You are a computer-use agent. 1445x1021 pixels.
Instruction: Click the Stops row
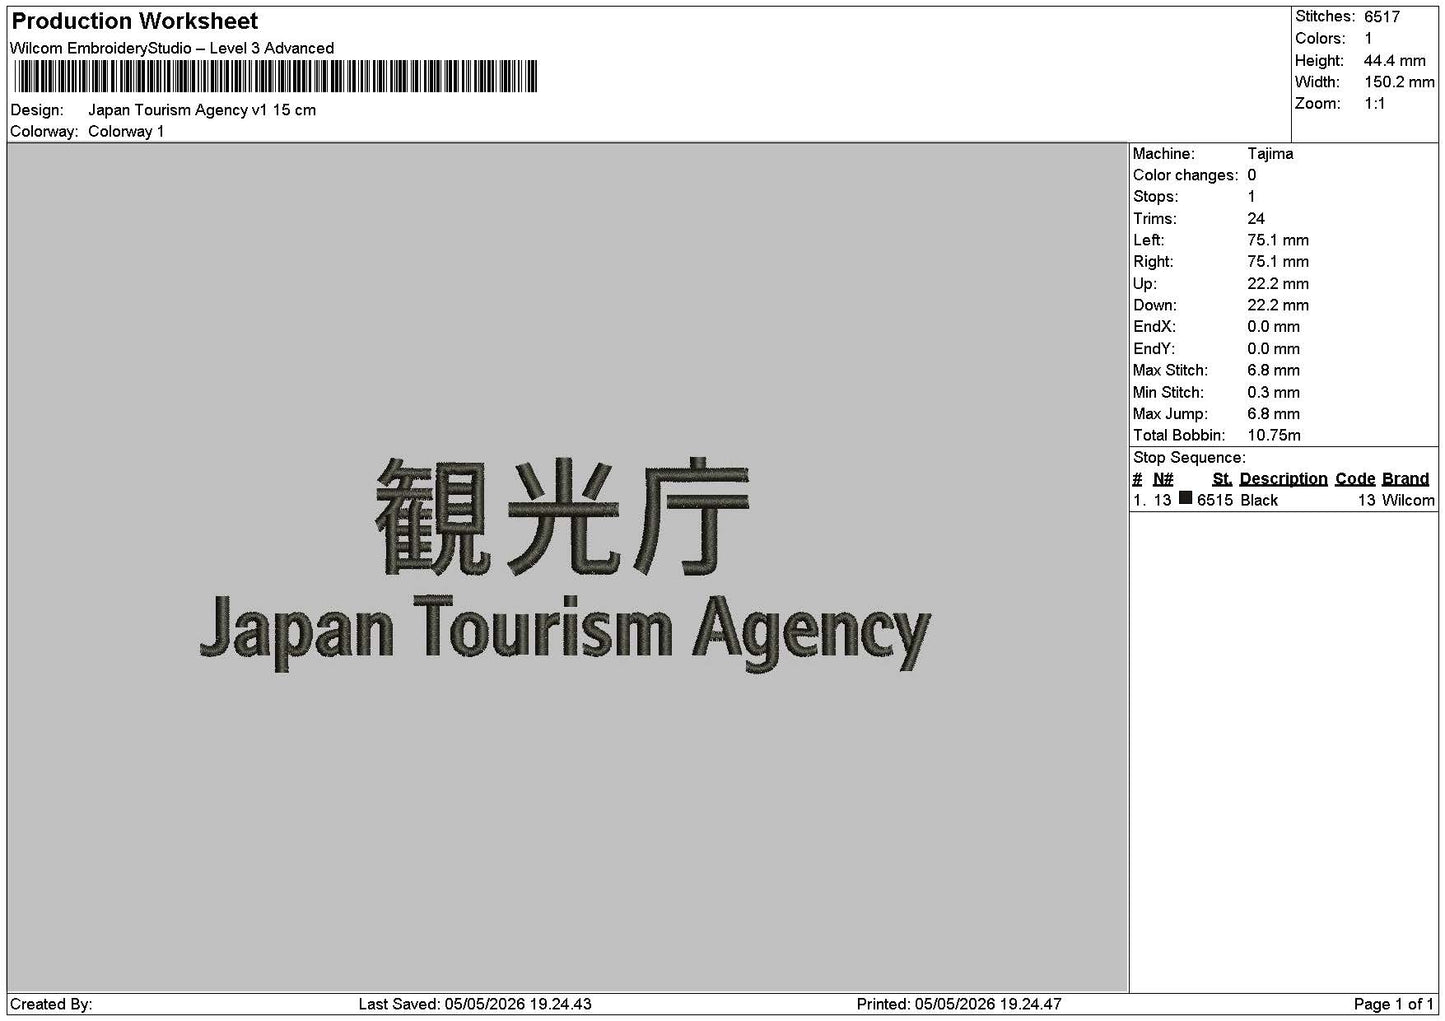[1194, 197]
